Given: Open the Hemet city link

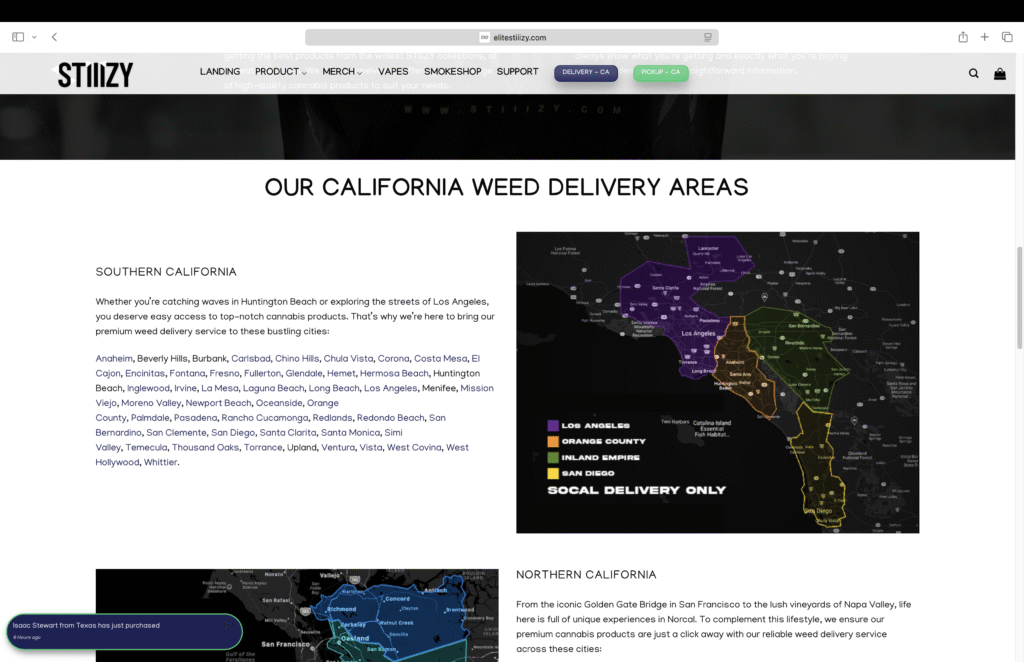Looking at the screenshot, I should tap(342, 373).
